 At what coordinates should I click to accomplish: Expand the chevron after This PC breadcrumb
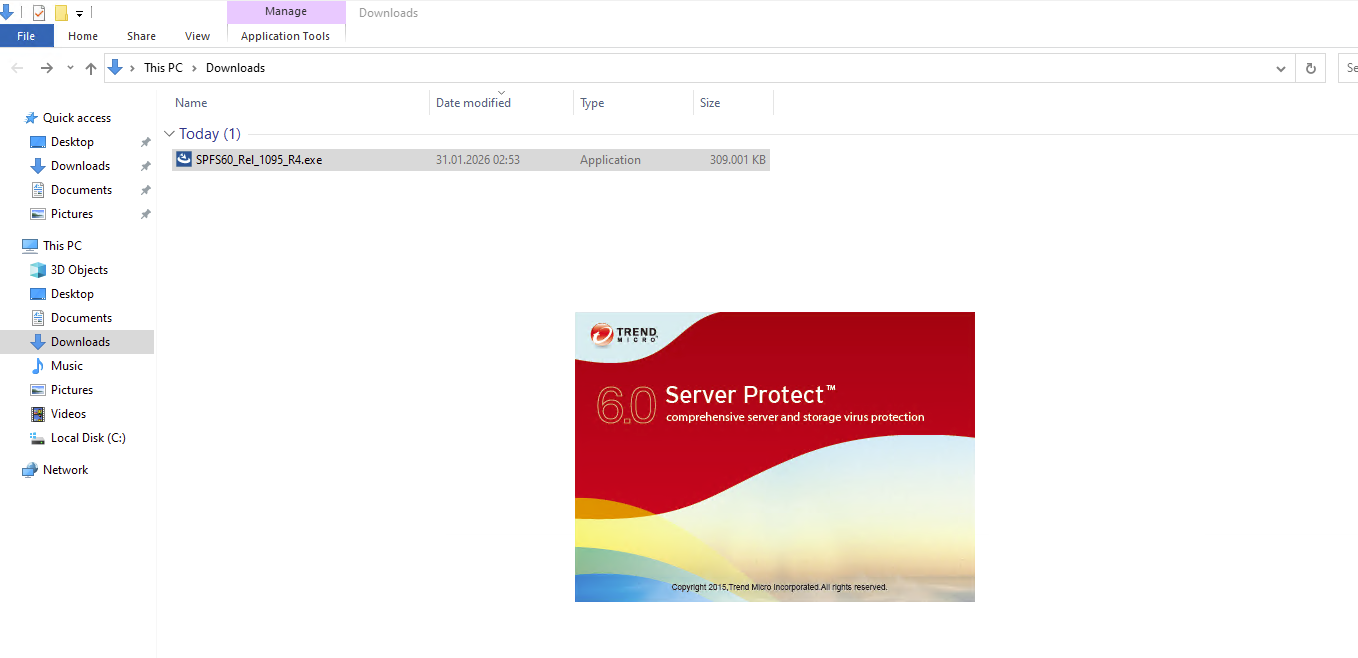[x=194, y=68]
